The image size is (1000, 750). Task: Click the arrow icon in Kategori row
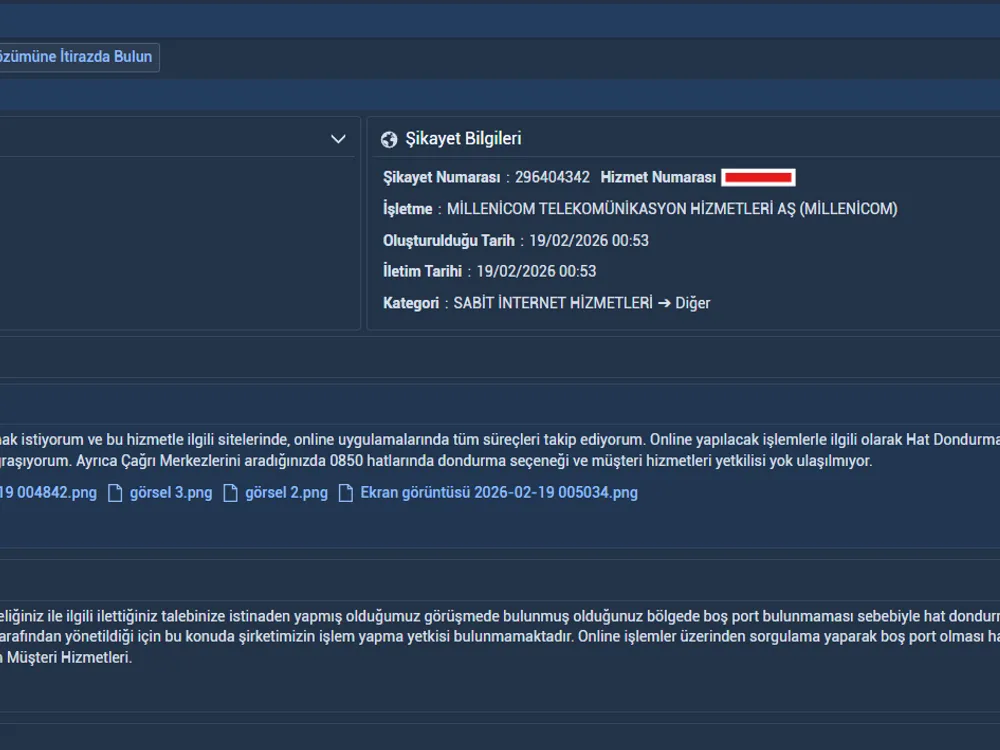click(x=664, y=303)
